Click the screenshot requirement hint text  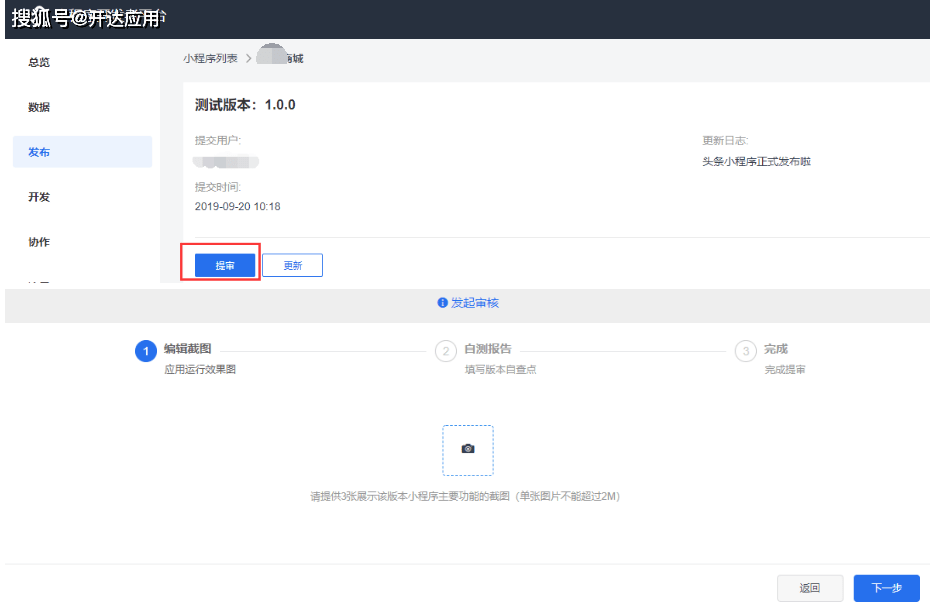pyautogui.click(x=465, y=496)
